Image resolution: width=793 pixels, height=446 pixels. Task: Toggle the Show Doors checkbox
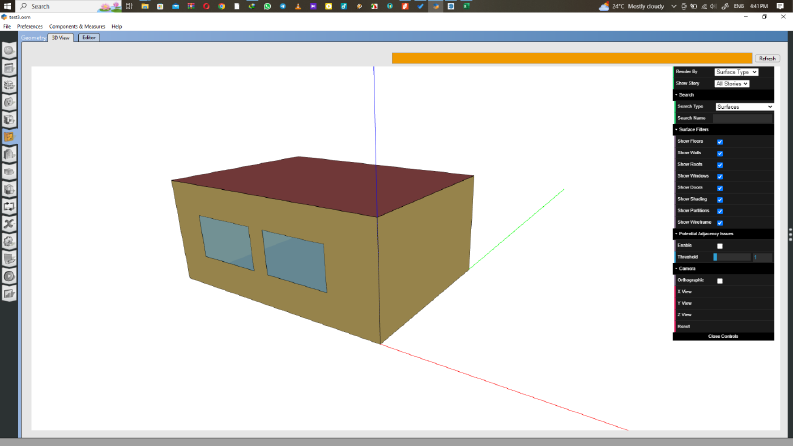coord(720,188)
